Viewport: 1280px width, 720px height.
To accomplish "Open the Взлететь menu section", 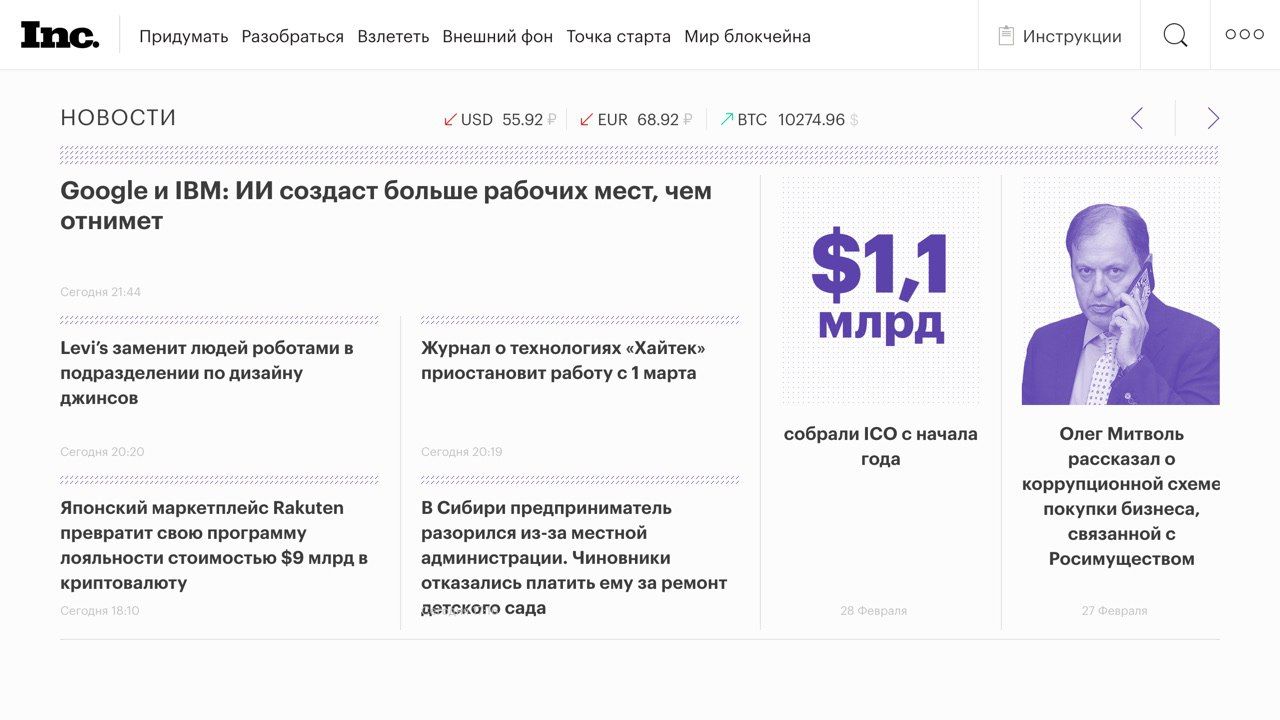I will [393, 37].
